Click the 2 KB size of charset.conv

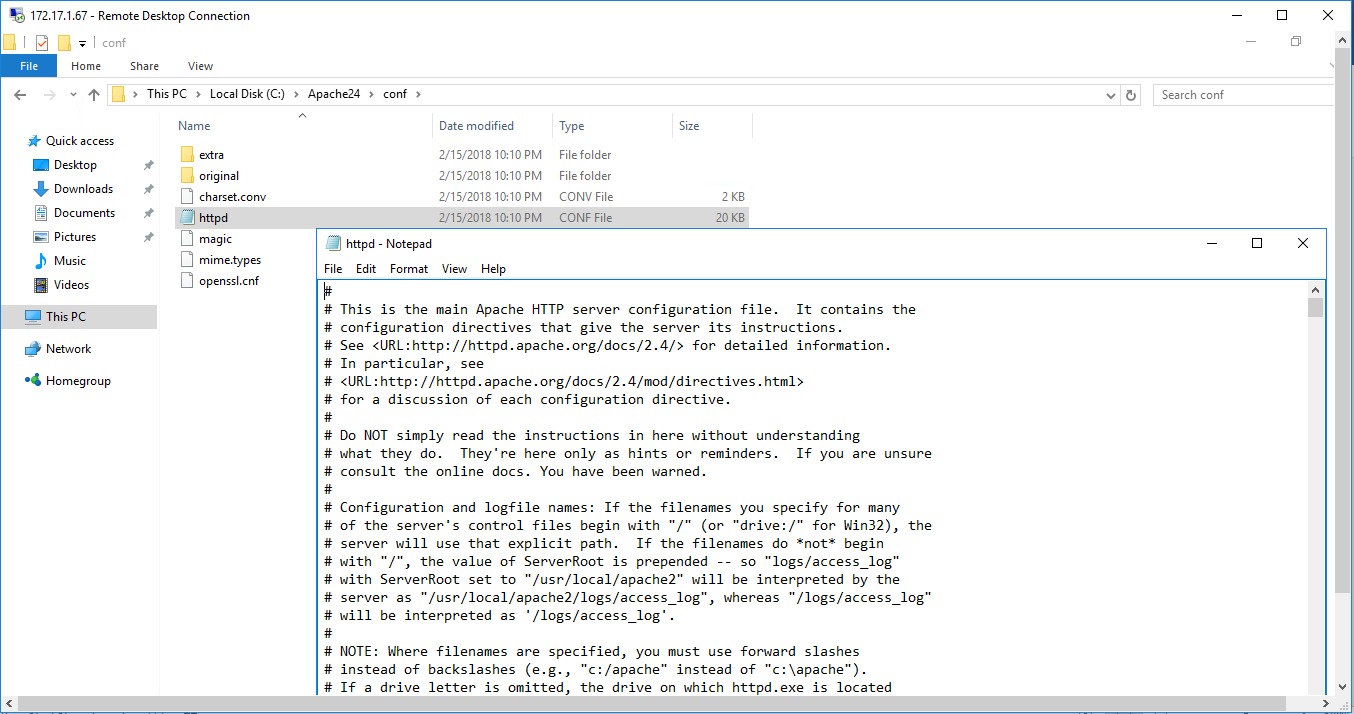tap(733, 197)
